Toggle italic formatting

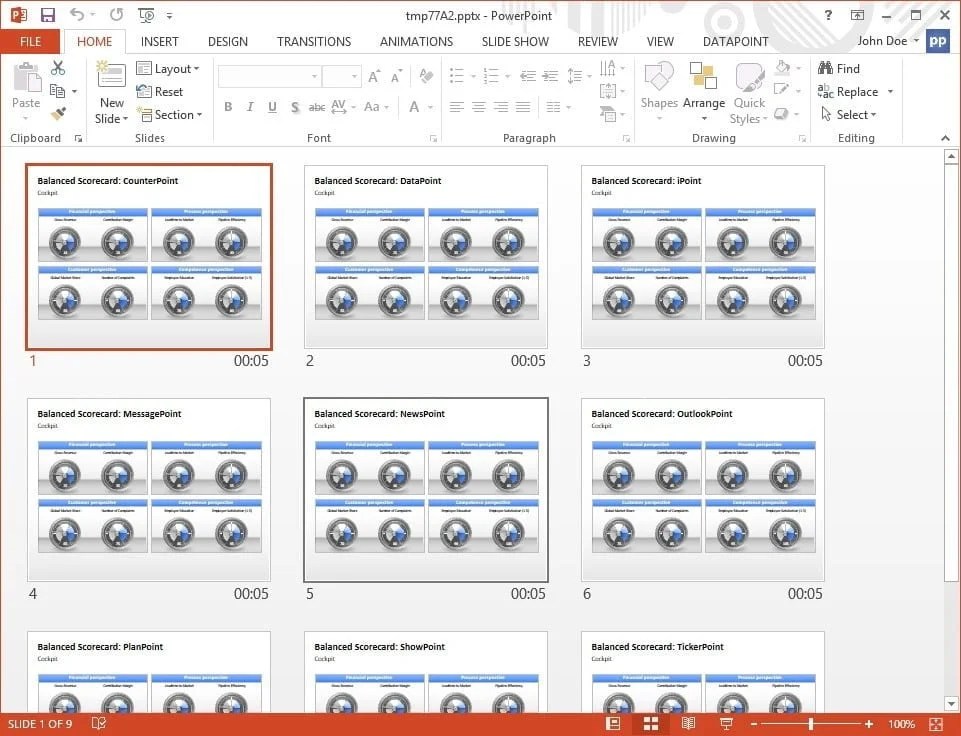[x=250, y=106]
